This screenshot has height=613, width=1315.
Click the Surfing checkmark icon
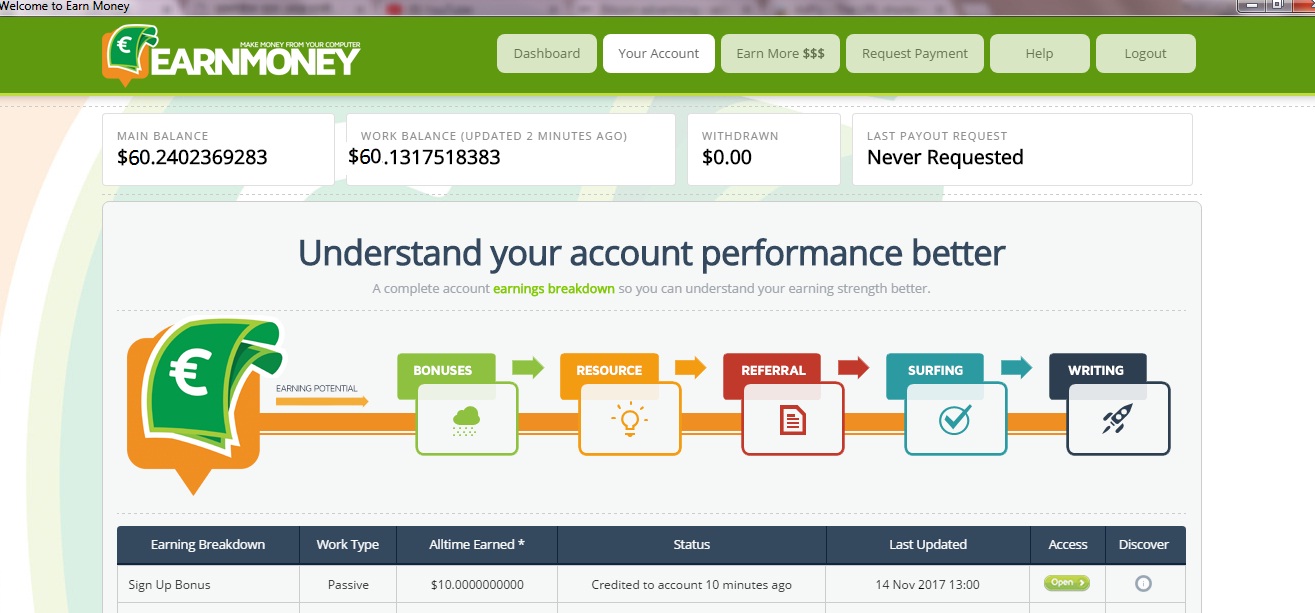[x=955, y=420]
